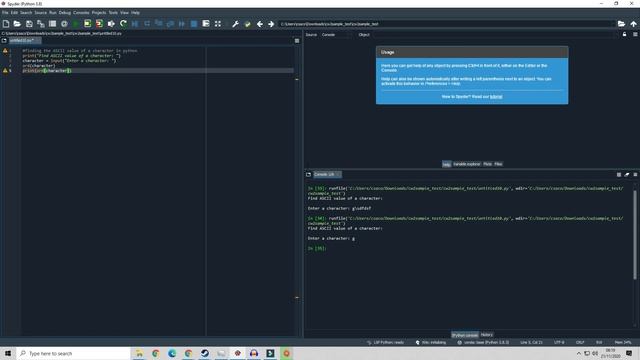640x360 pixels.
Task: Open the Search menu
Action: coord(26,13)
